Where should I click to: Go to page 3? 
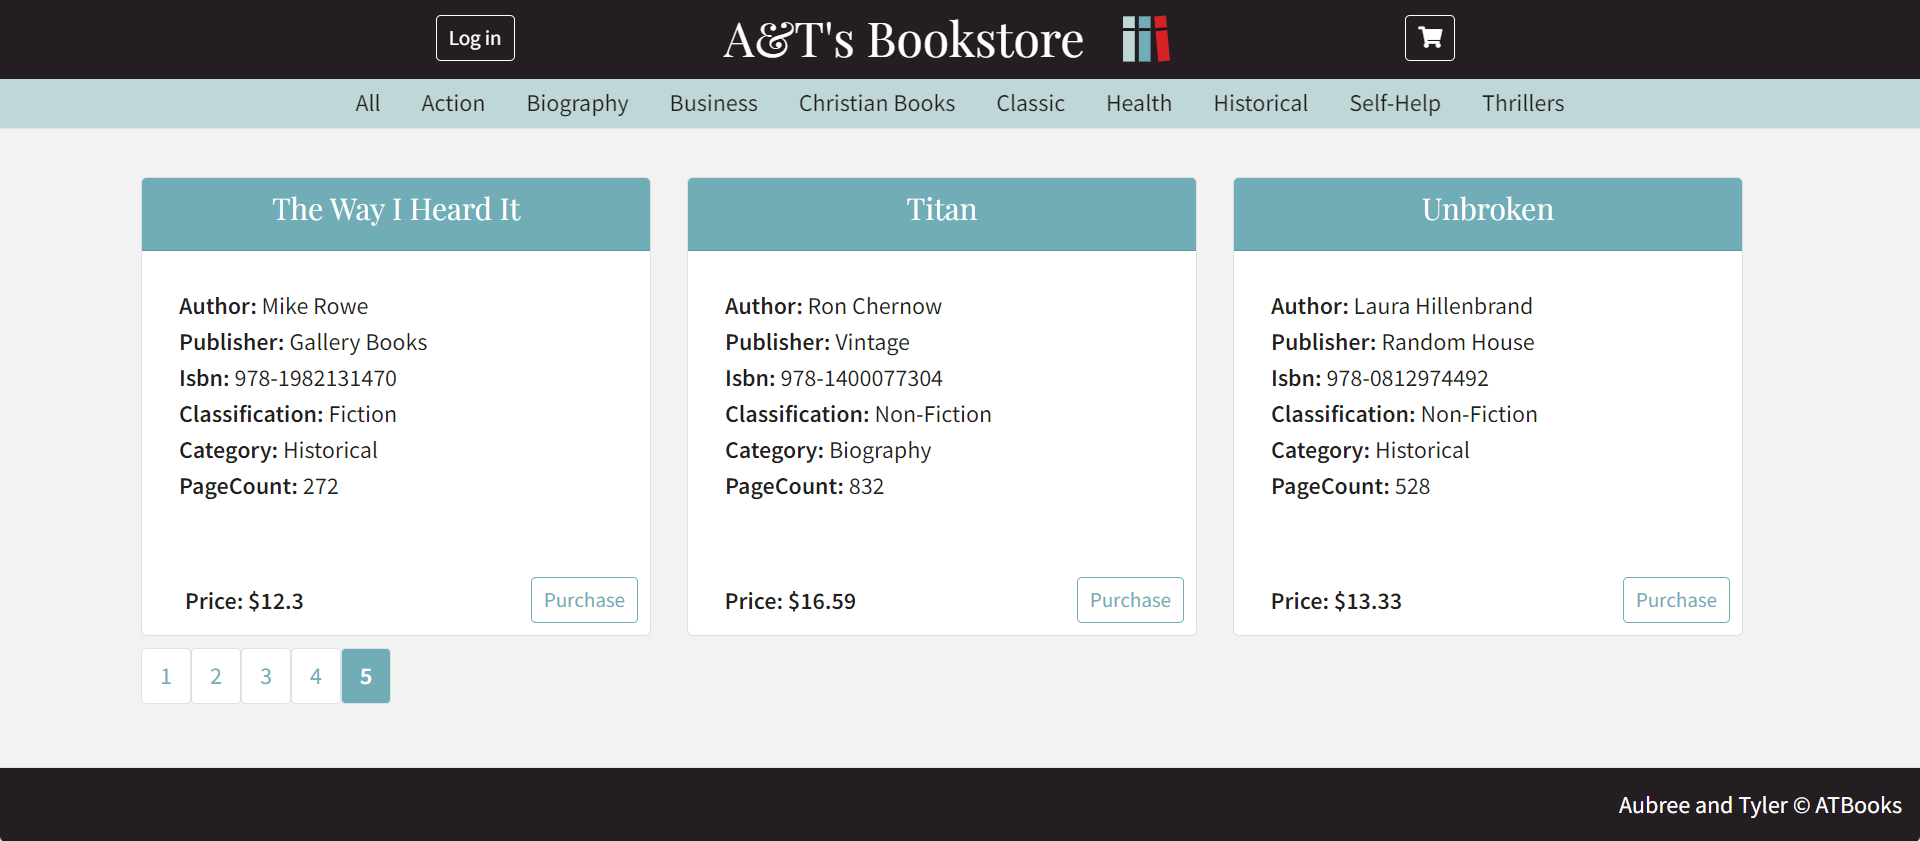[266, 676]
